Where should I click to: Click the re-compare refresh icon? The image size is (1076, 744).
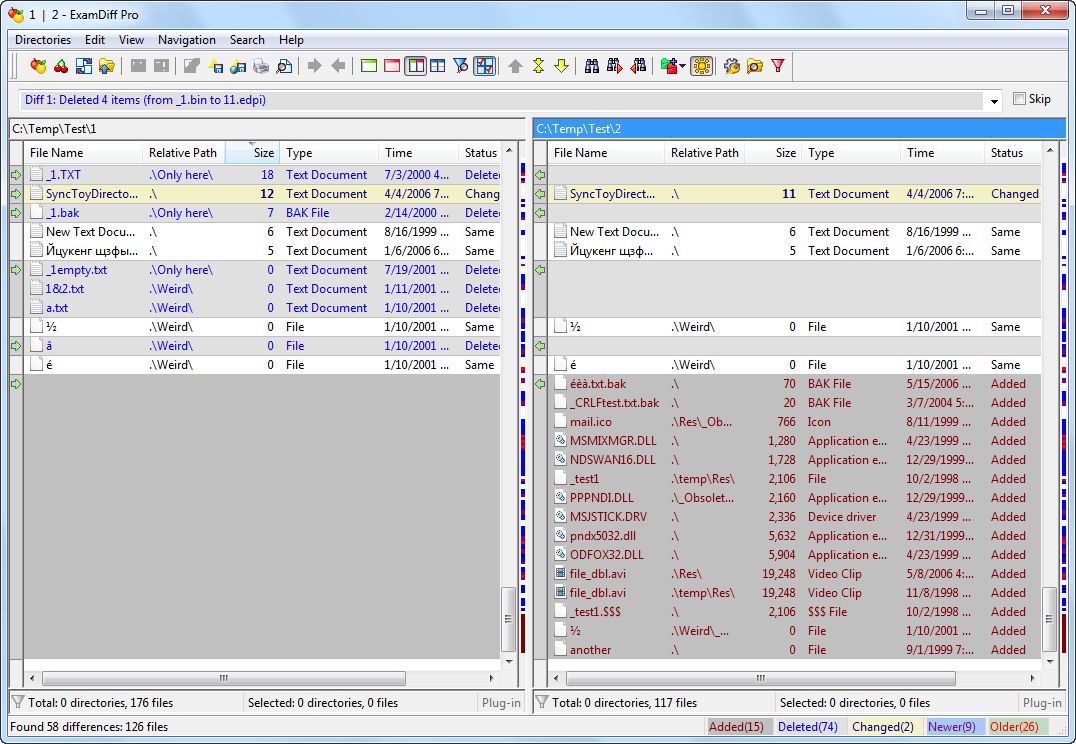click(84, 66)
